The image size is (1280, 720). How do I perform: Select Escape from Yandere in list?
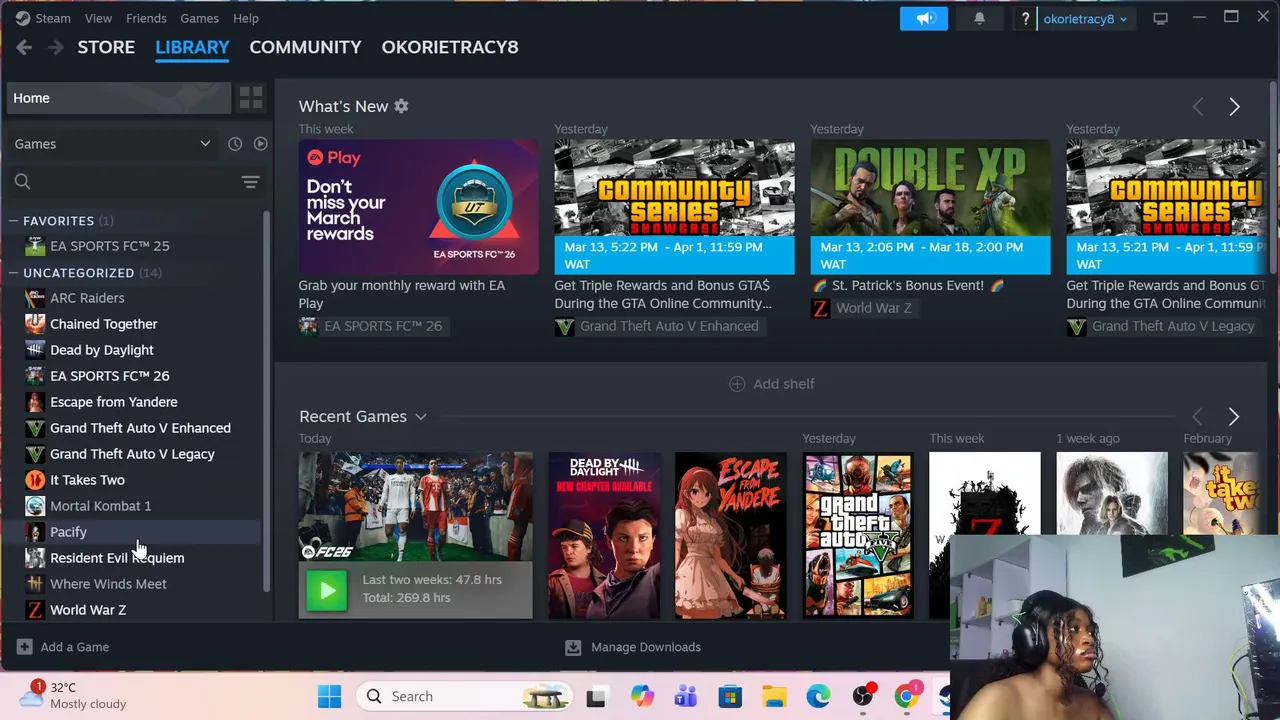pyautogui.click(x=114, y=402)
